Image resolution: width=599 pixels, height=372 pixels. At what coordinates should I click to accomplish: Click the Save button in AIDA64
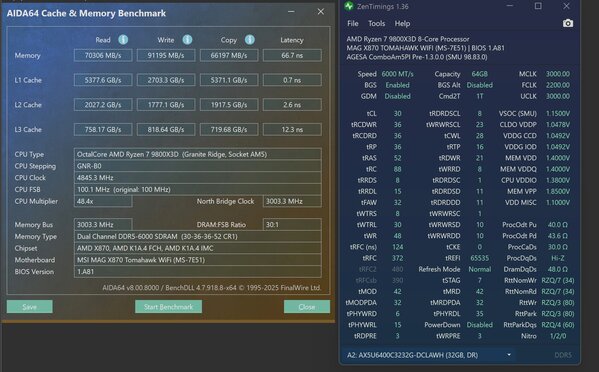tap(29, 307)
